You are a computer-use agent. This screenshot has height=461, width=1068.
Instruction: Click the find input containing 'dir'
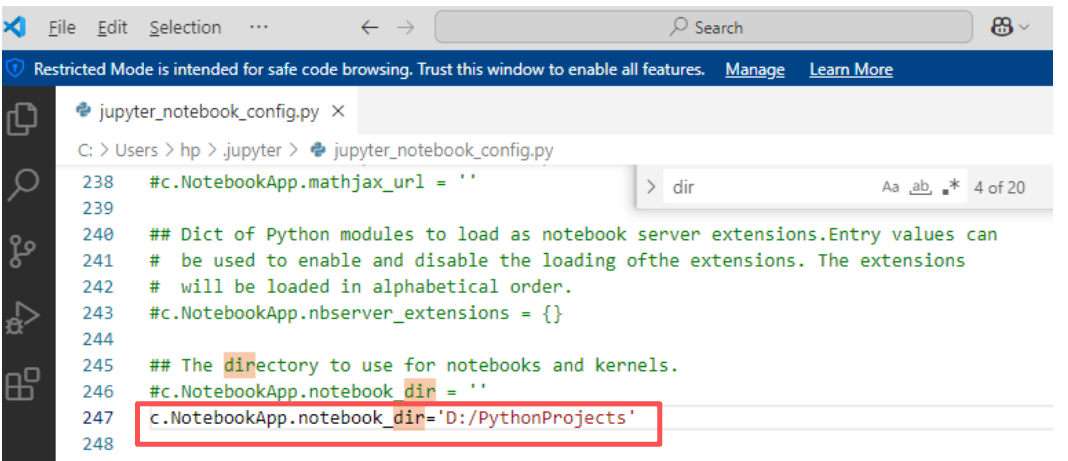pyautogui.click(x=770, y=187)
